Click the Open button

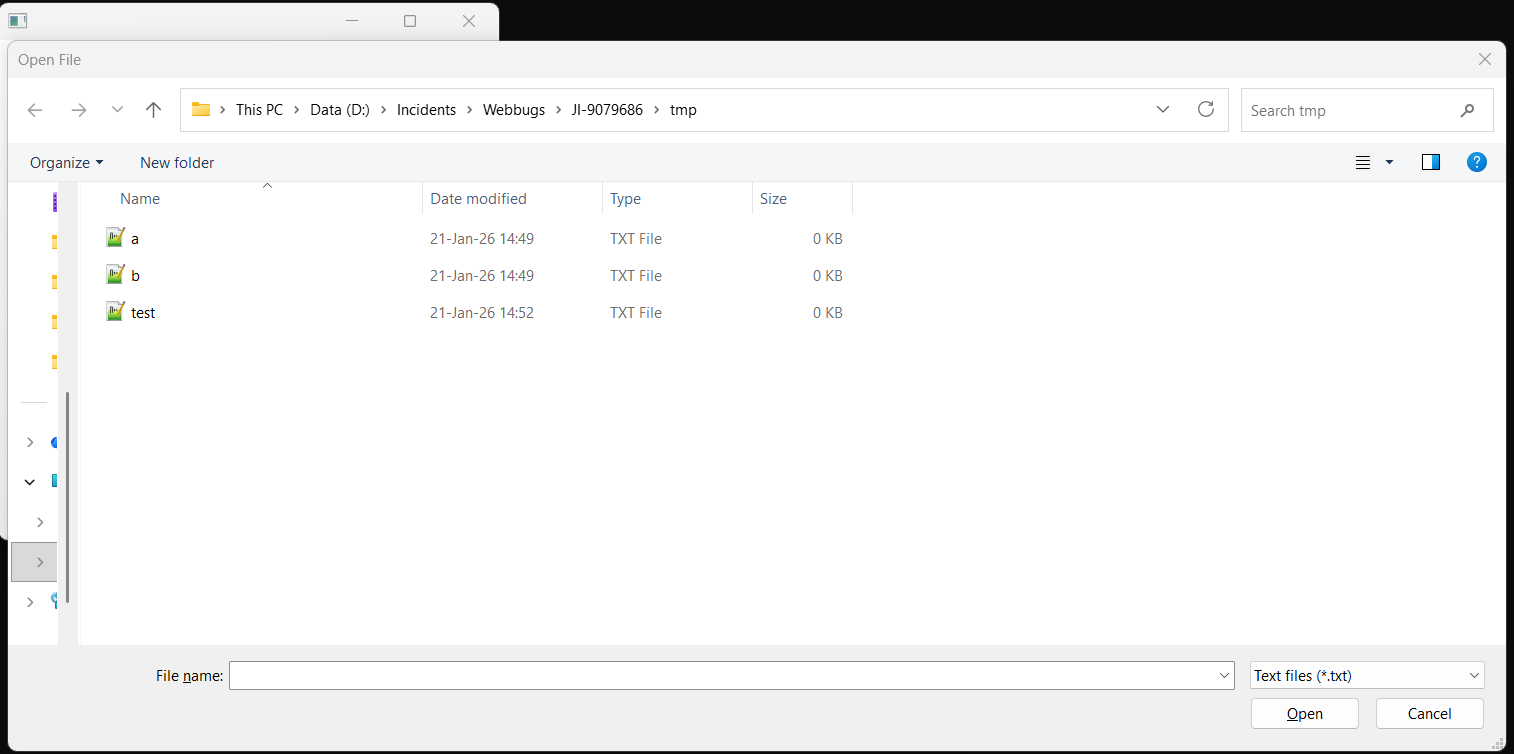[1305, 713]
